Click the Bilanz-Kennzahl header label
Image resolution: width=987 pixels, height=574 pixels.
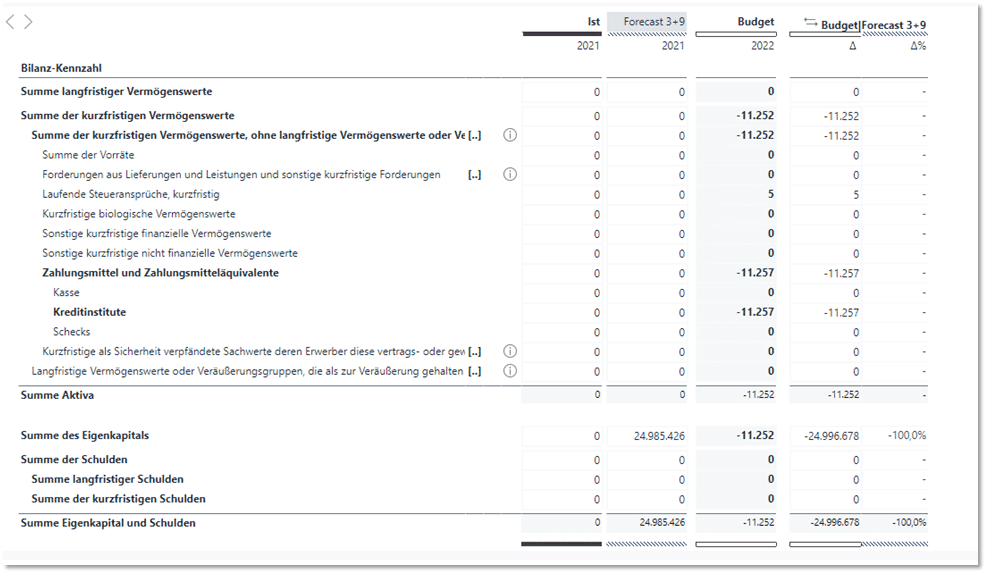click(x=61, y=68)
